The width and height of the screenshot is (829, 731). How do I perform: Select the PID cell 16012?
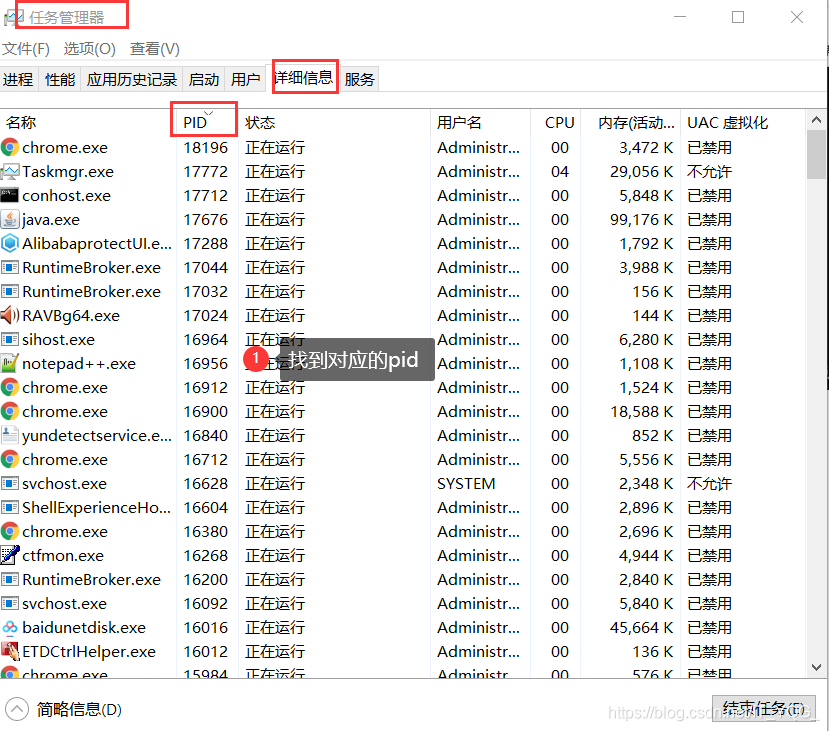pos(206,651)
